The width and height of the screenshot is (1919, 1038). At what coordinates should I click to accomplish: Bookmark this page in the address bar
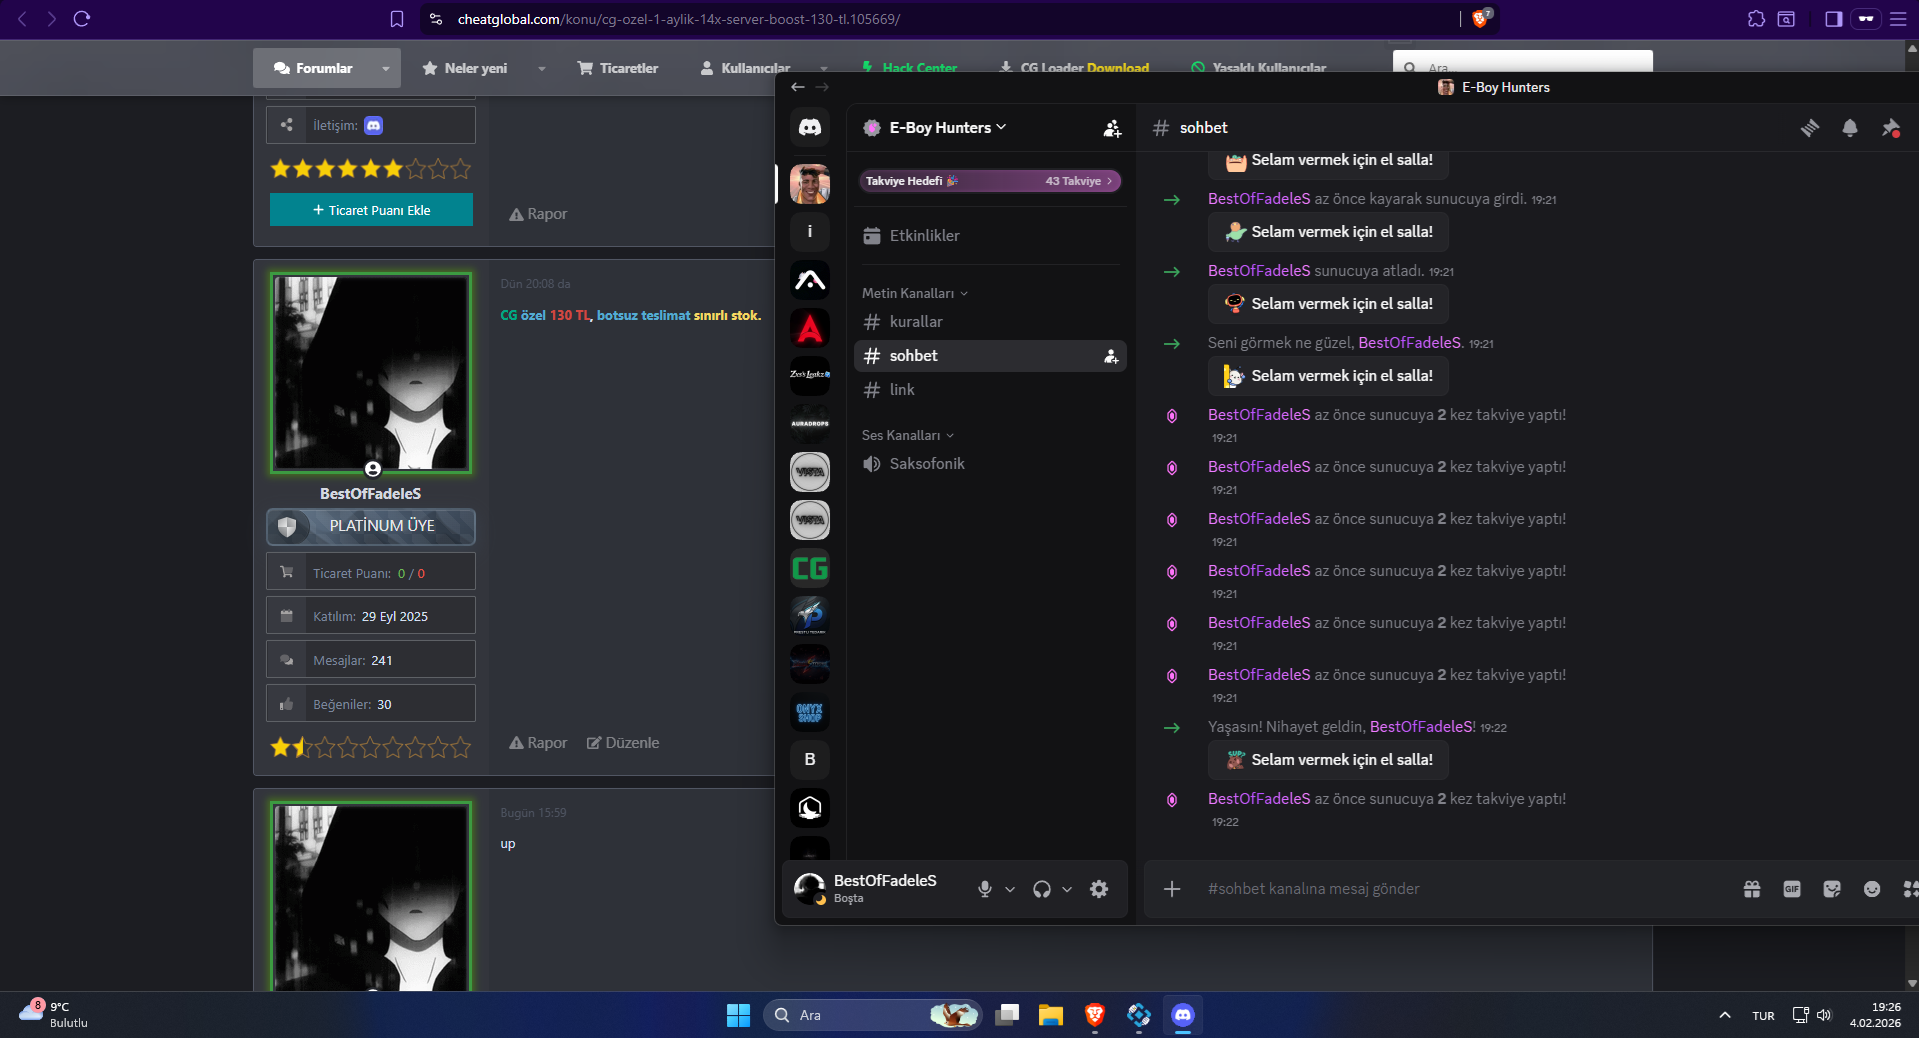[x=397, y=19]
